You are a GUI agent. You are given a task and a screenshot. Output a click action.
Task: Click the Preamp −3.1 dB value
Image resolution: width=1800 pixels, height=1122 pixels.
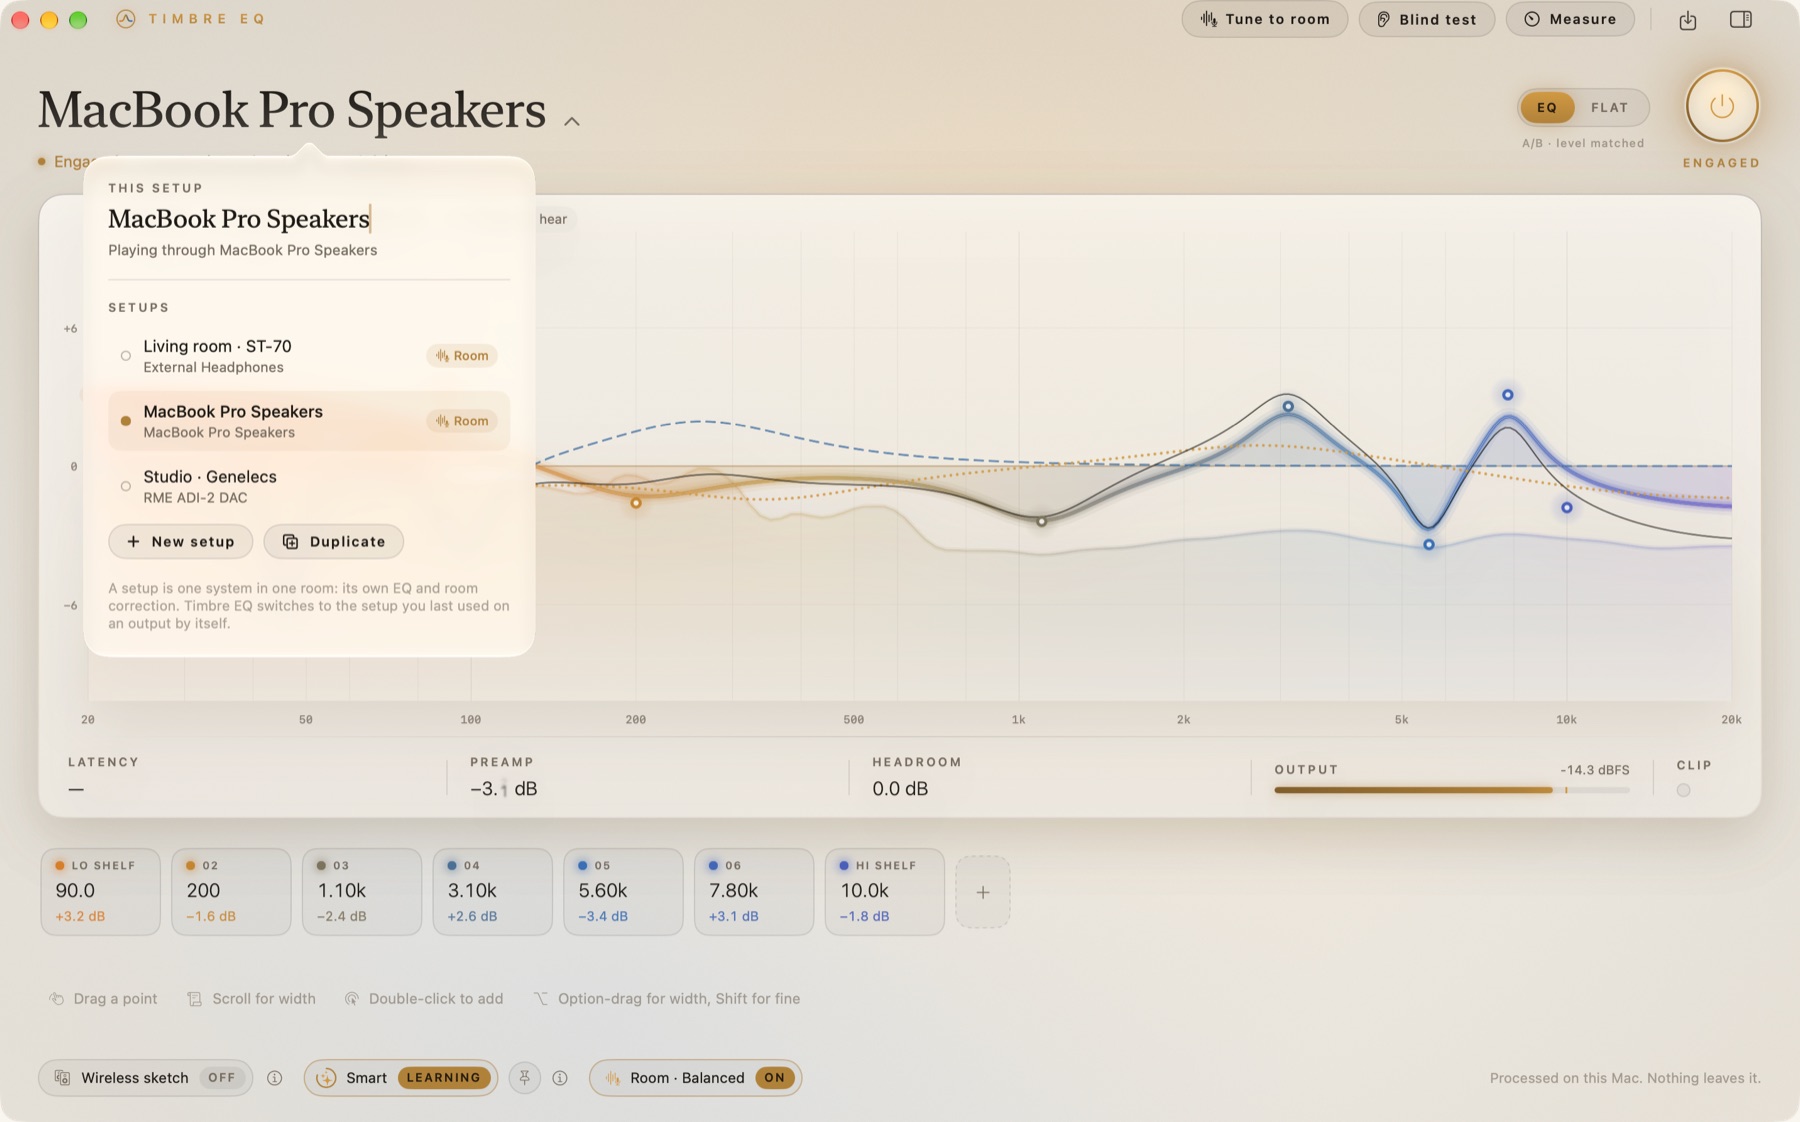[x=504, y=789]
